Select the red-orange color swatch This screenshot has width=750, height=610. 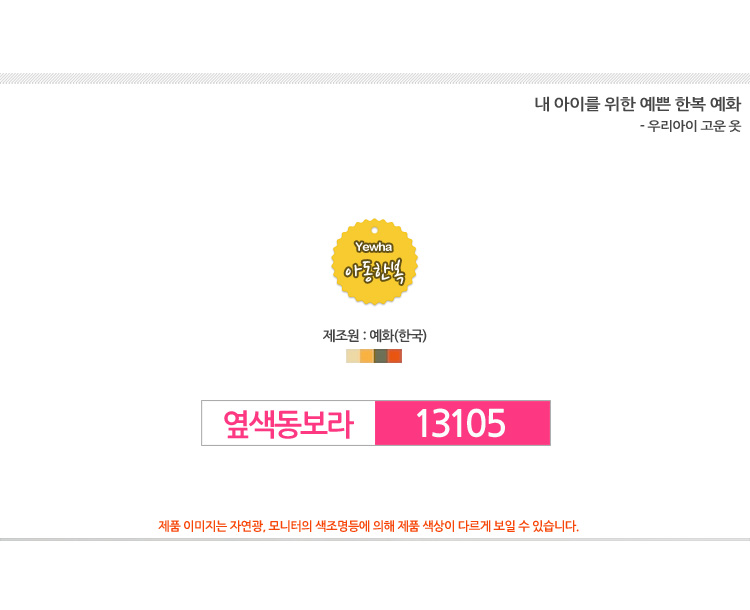pyautogui.click(x=395, y=356)
